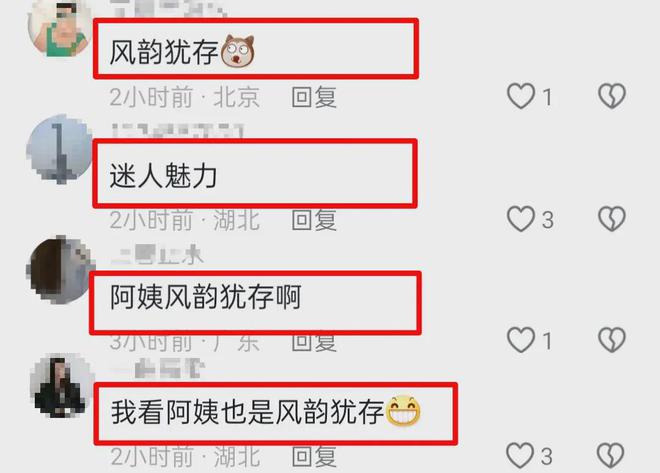Tap 回复 under 阿姨风韵犹存啊 comment
Image resolution: width=660 pixels, height=473 pixels.
click(x=314, y=342)
